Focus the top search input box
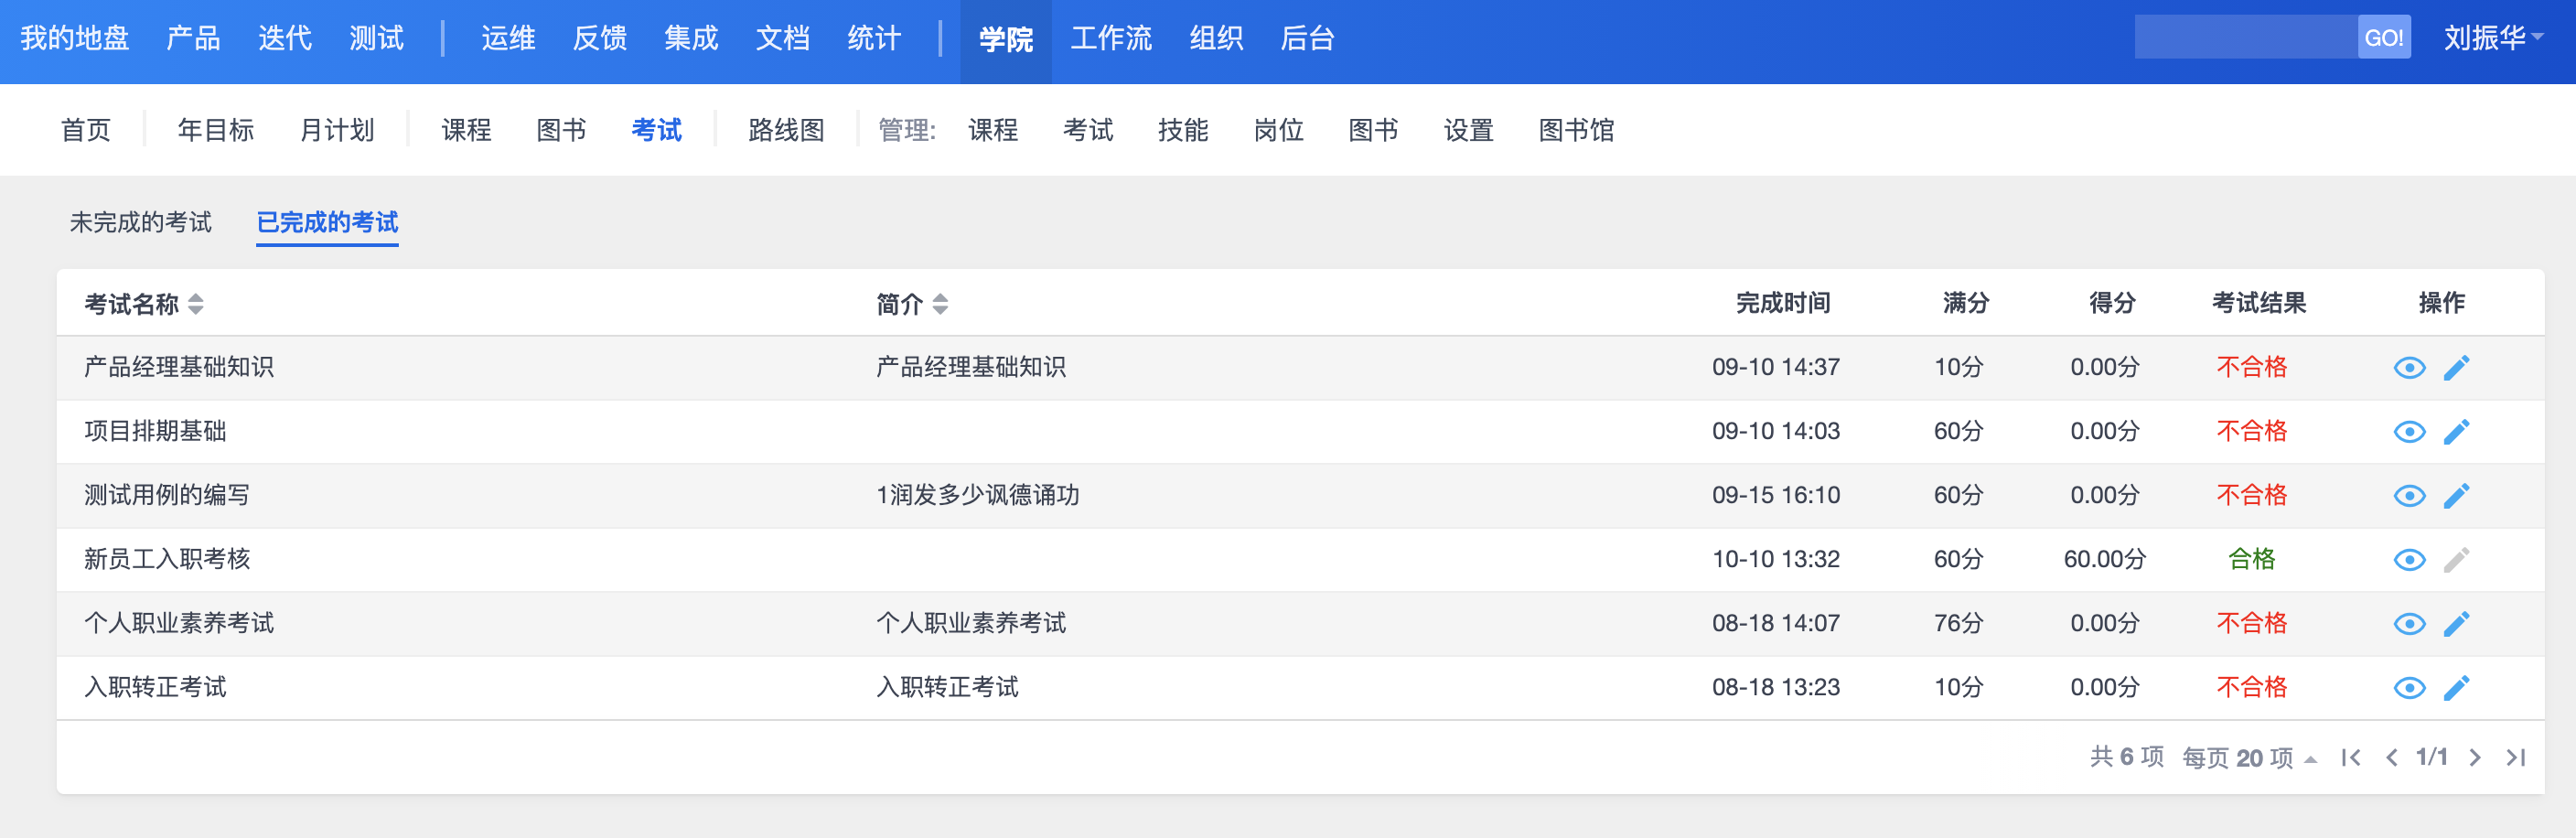 [2245, 38]
